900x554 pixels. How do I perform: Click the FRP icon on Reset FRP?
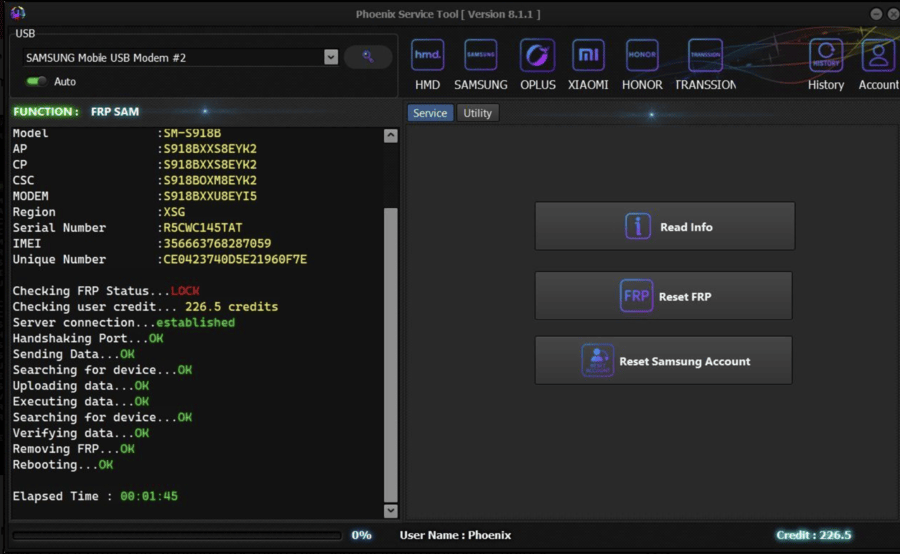[x=636, y=296]
